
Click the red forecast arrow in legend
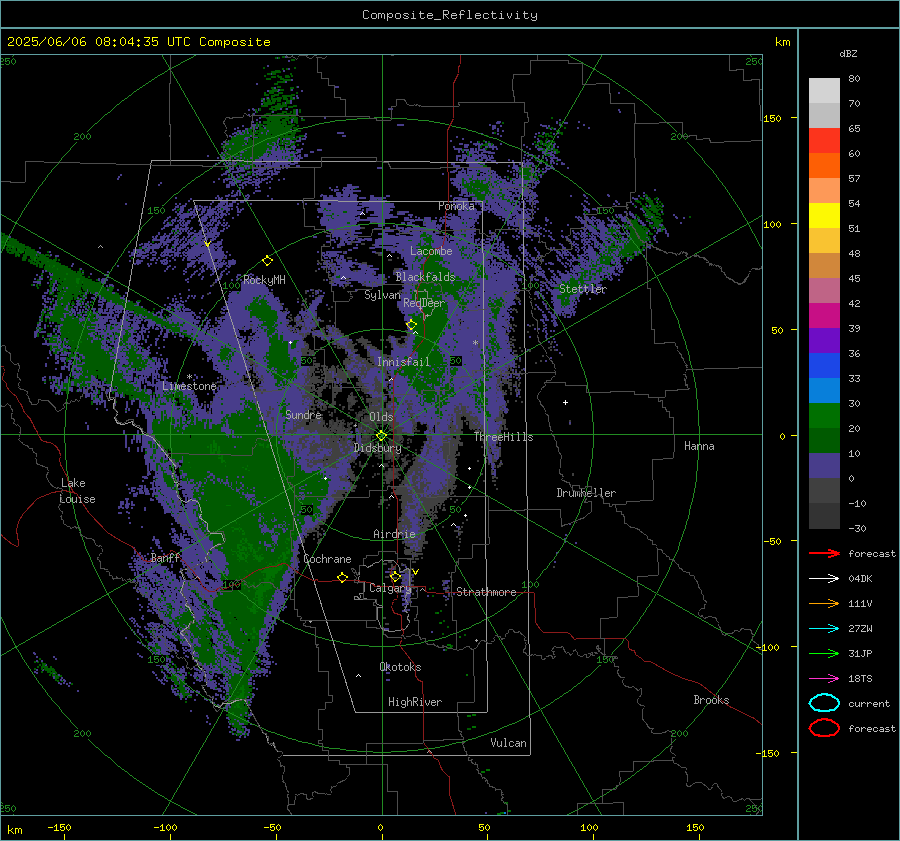coord(824,553)
